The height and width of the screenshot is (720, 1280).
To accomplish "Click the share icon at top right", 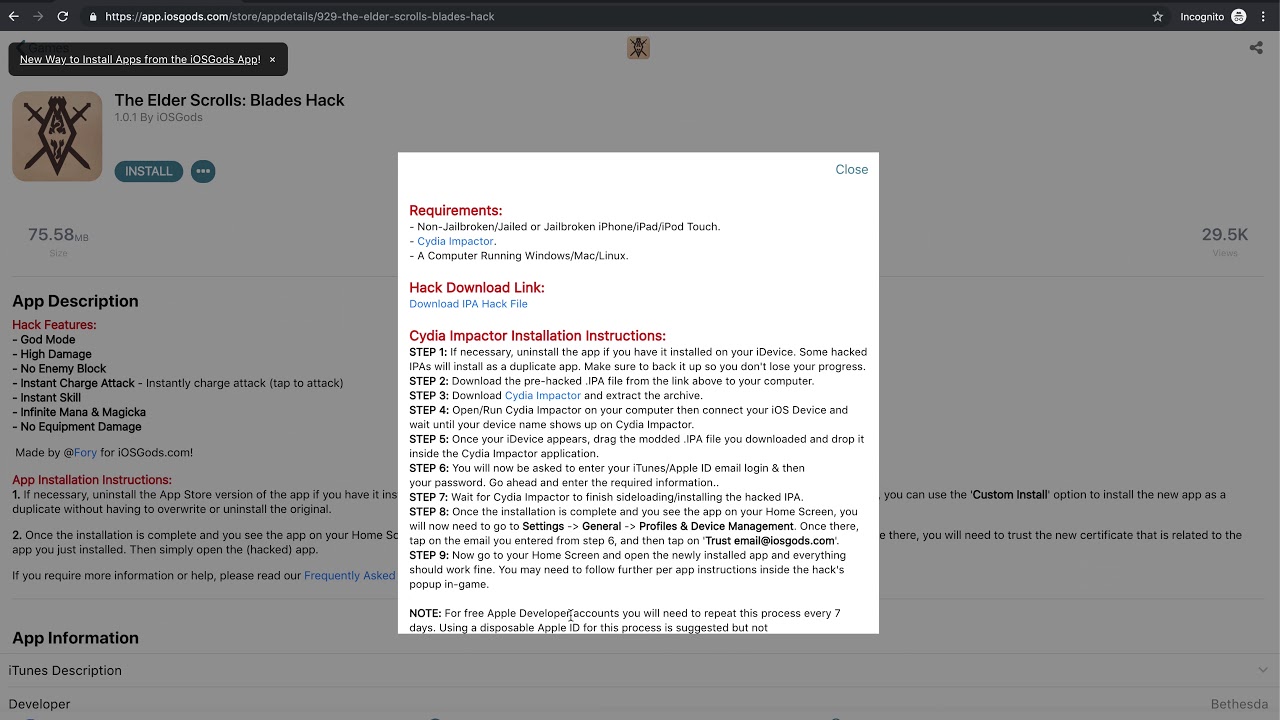I will (1256, 47).
